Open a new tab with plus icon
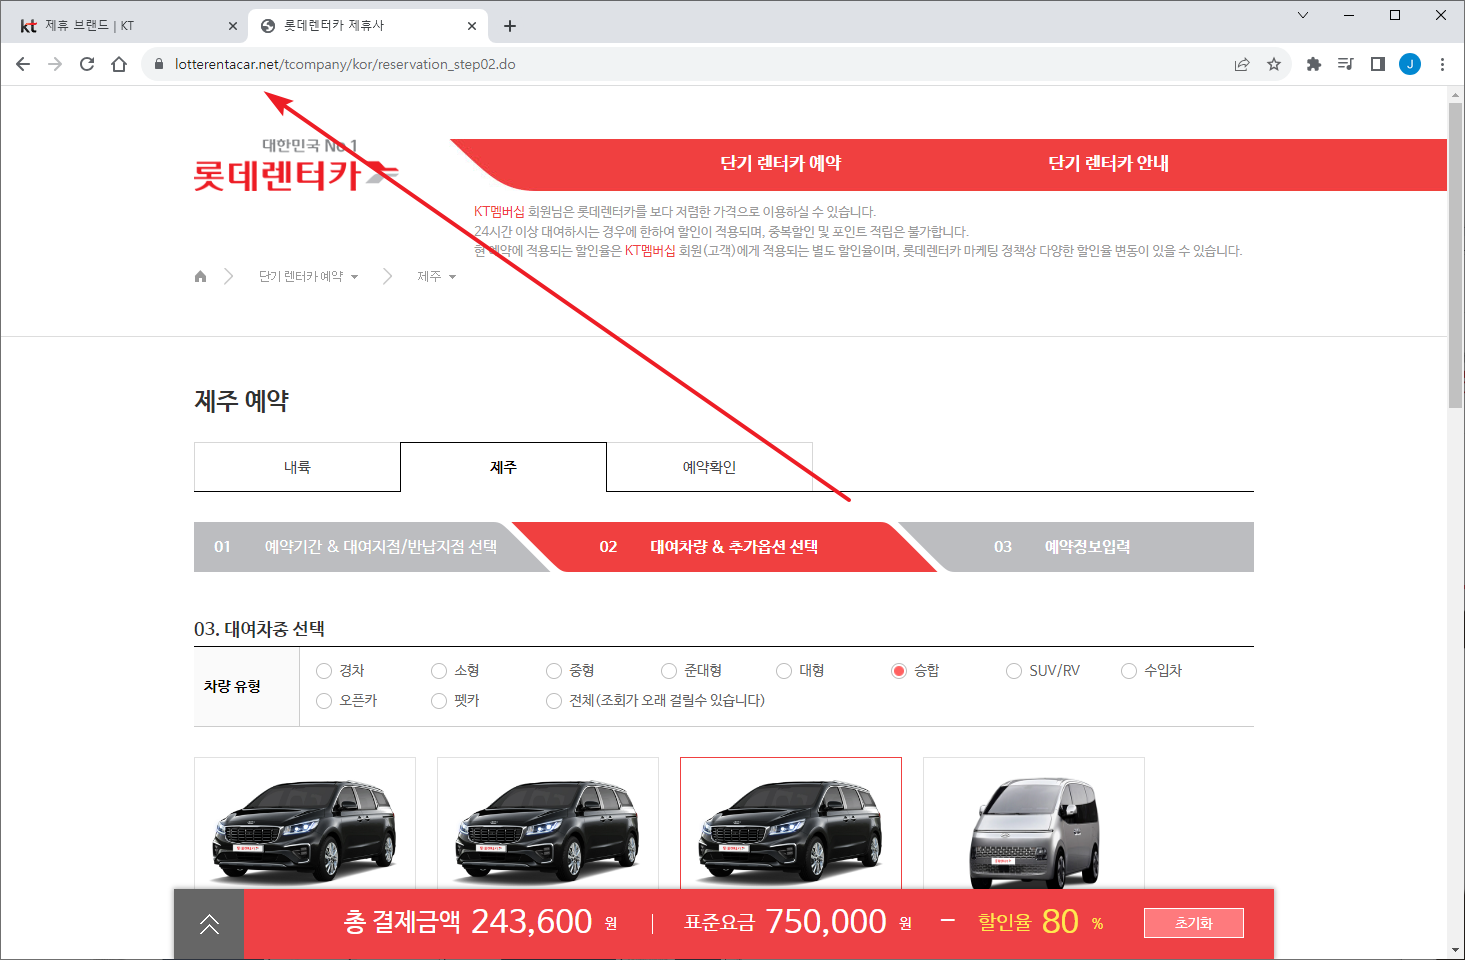 [x=510, y=26]
